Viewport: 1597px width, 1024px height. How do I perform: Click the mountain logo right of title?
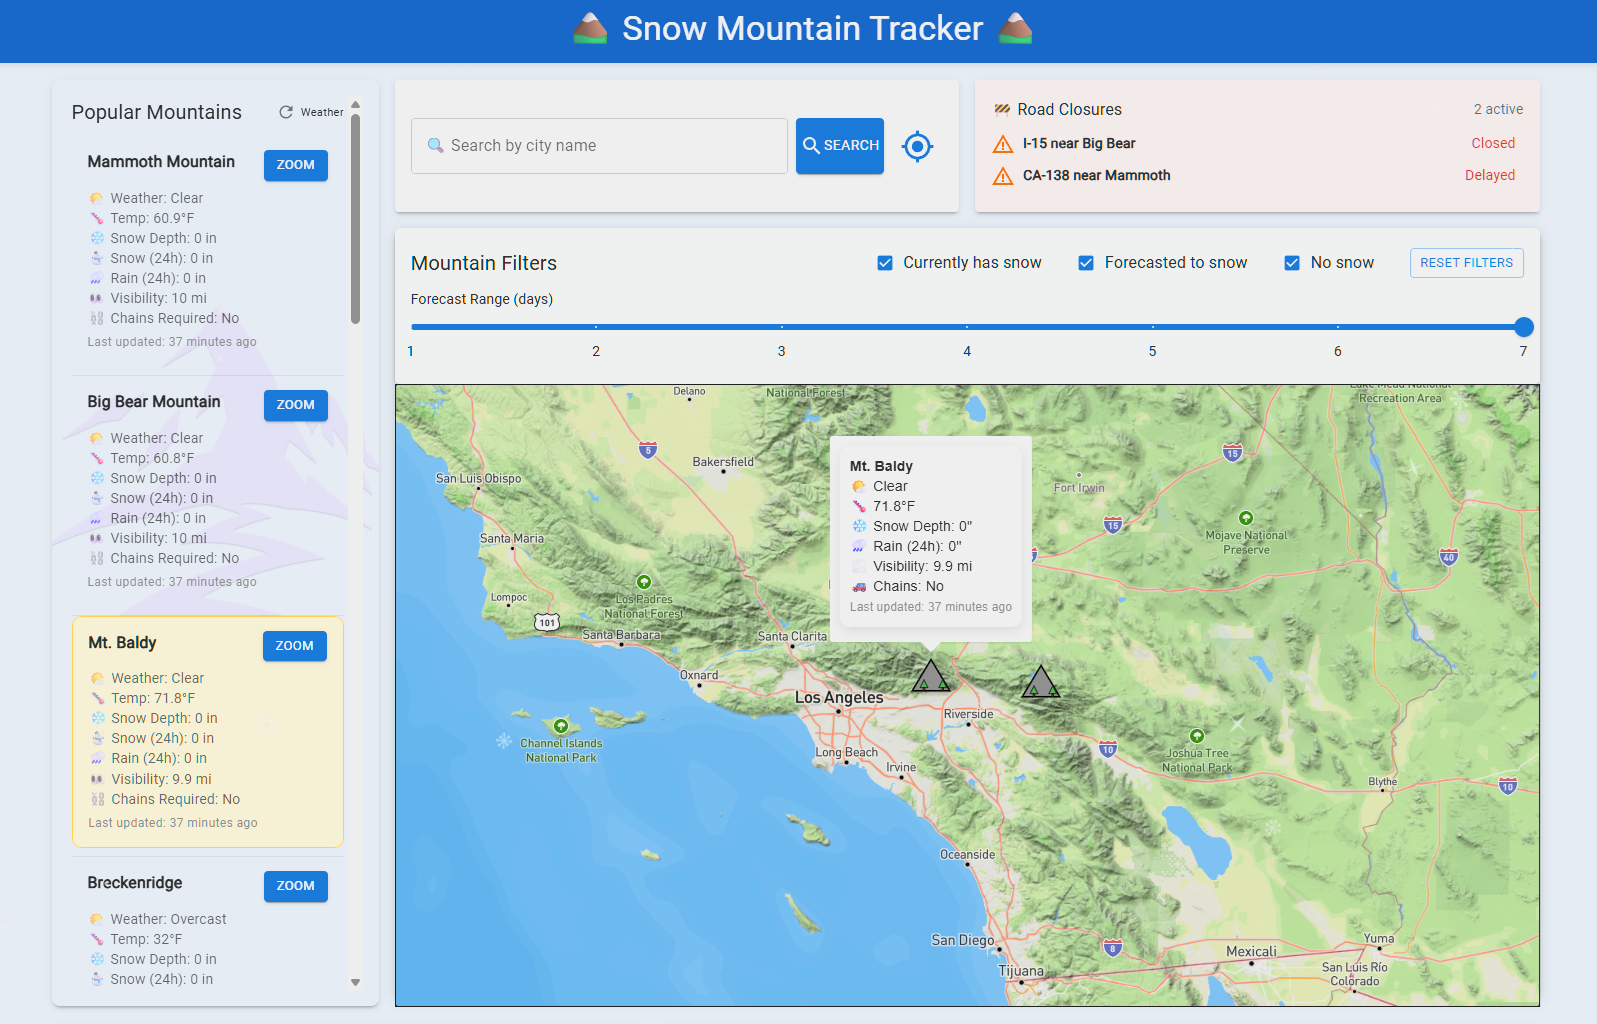click(1016, 28)
